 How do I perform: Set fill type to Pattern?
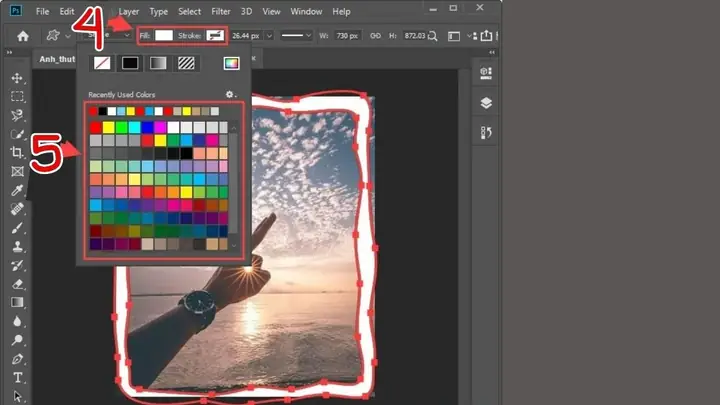(186, 63)
